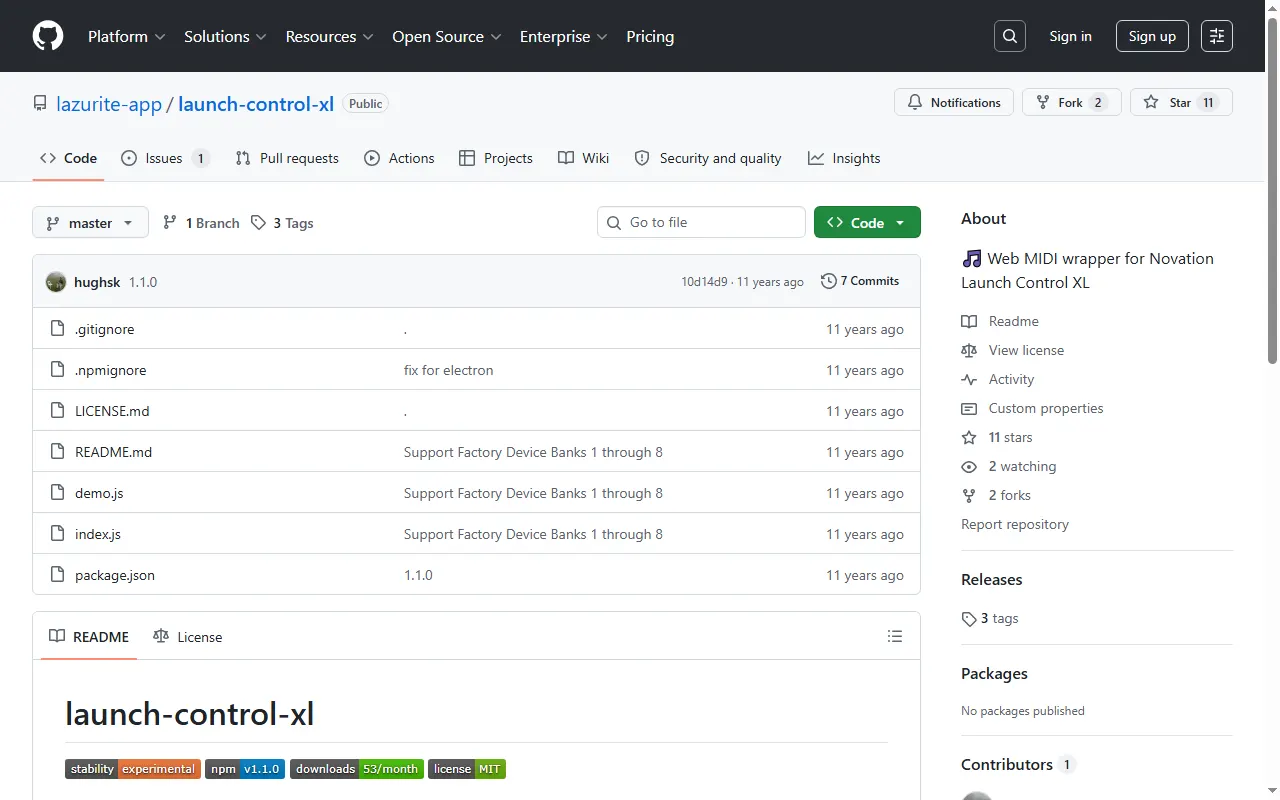View the 1 Branch link
The image size is (1280, 800).
[x=201, y=223]
